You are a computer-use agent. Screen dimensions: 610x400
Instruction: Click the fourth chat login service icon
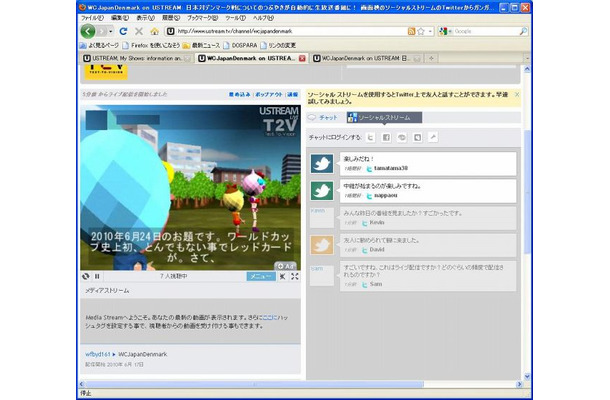(417, 137)
